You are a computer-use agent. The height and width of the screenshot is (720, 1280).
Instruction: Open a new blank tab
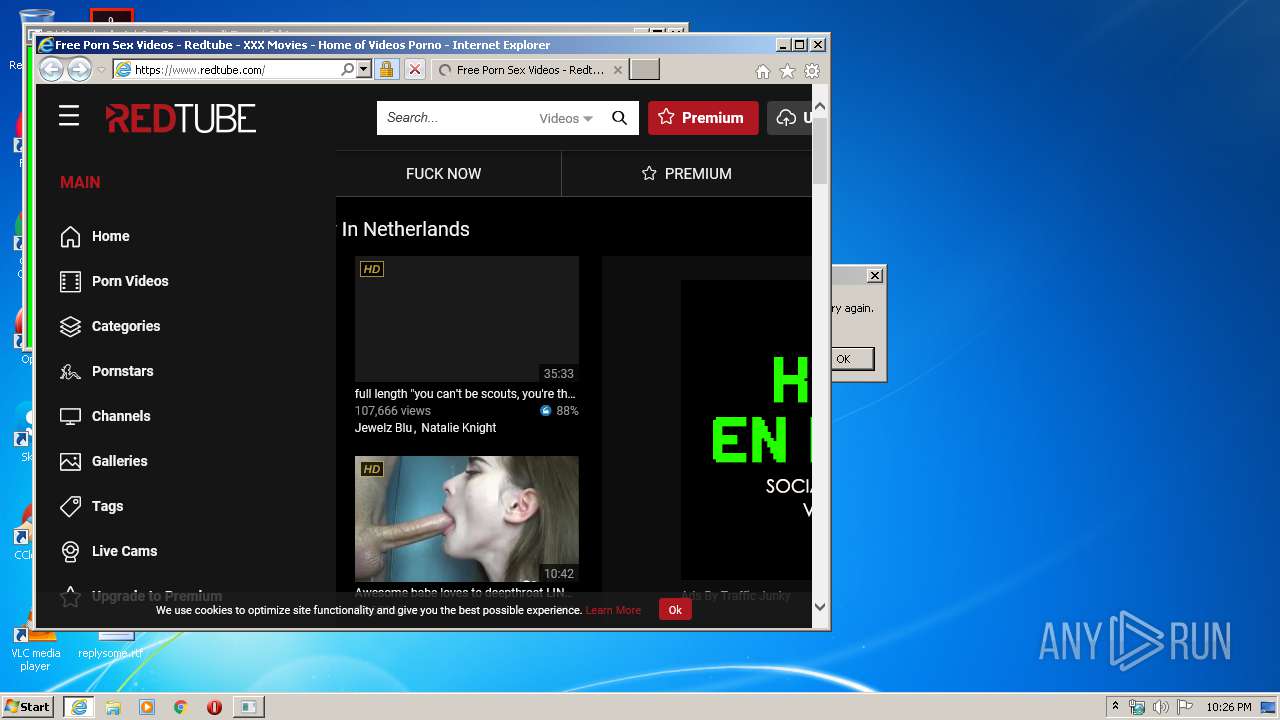tap(645, 70)
